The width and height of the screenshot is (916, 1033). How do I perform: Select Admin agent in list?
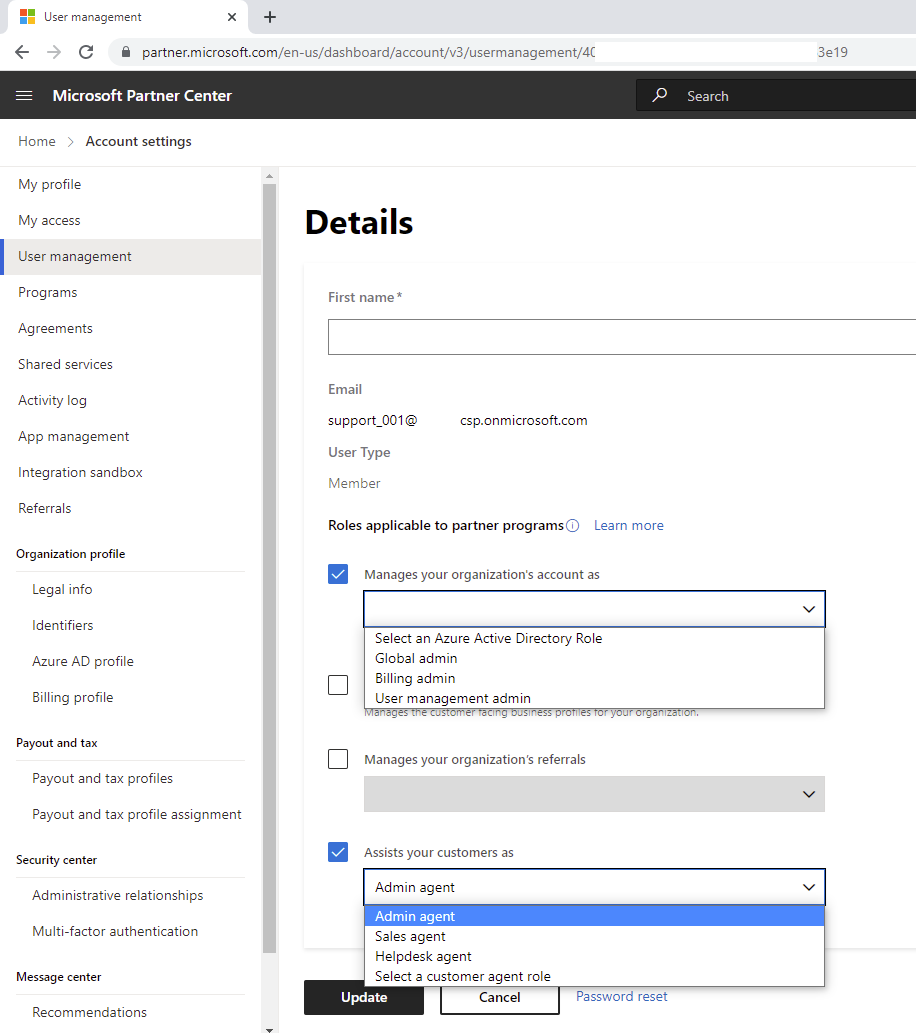(594, 916)
